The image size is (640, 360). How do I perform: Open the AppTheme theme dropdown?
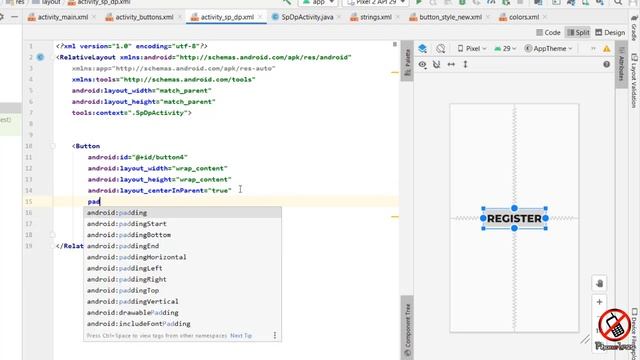point(549,49)
